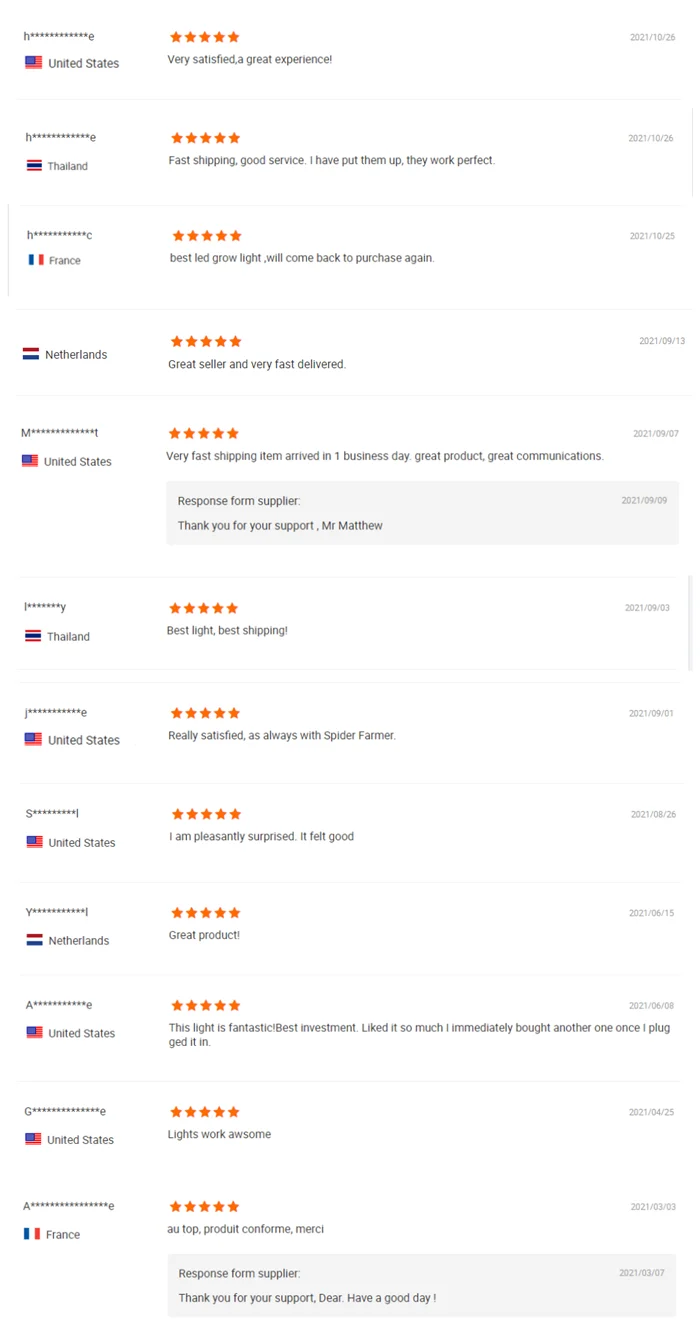Click star rating above "Really satisfied" Spider Farmer review
This screenshot has width=700, height=1337.
pyautogui.click(x=205, y=713)
